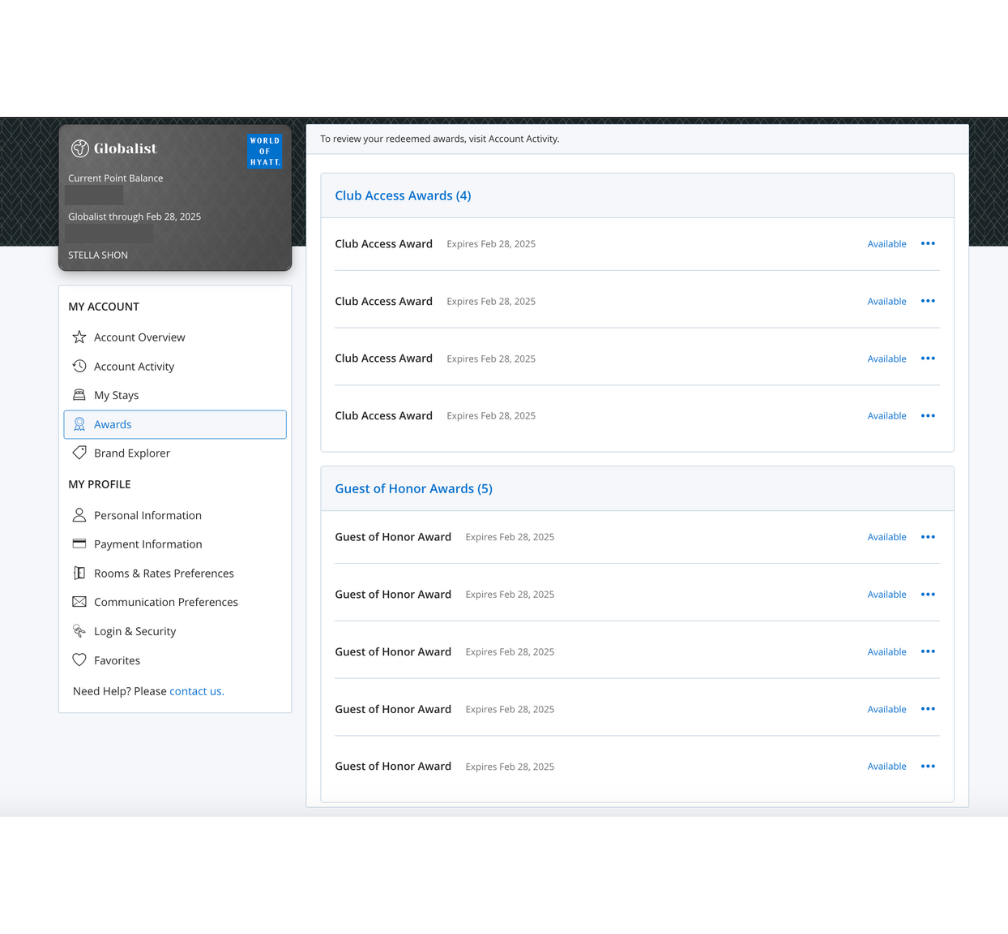Click the 'STELLA SHON' member name
The image size is (1008, 934).
pos(98,255)
